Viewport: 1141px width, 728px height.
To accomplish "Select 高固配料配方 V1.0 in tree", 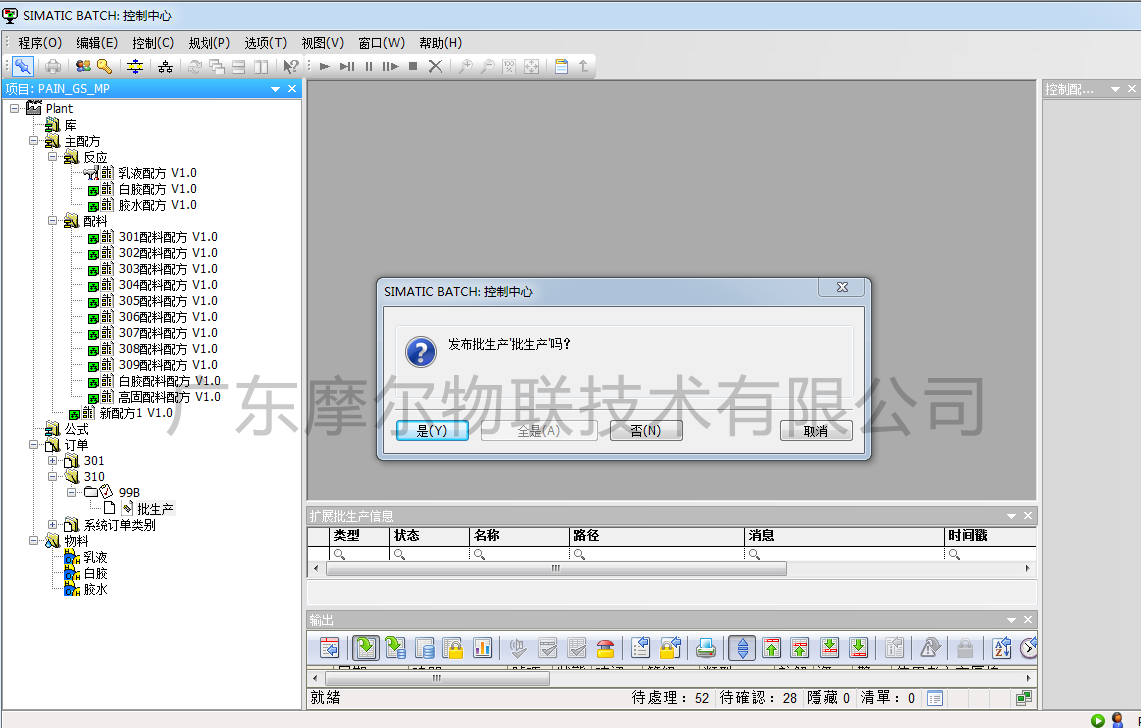I will (170, 397).
